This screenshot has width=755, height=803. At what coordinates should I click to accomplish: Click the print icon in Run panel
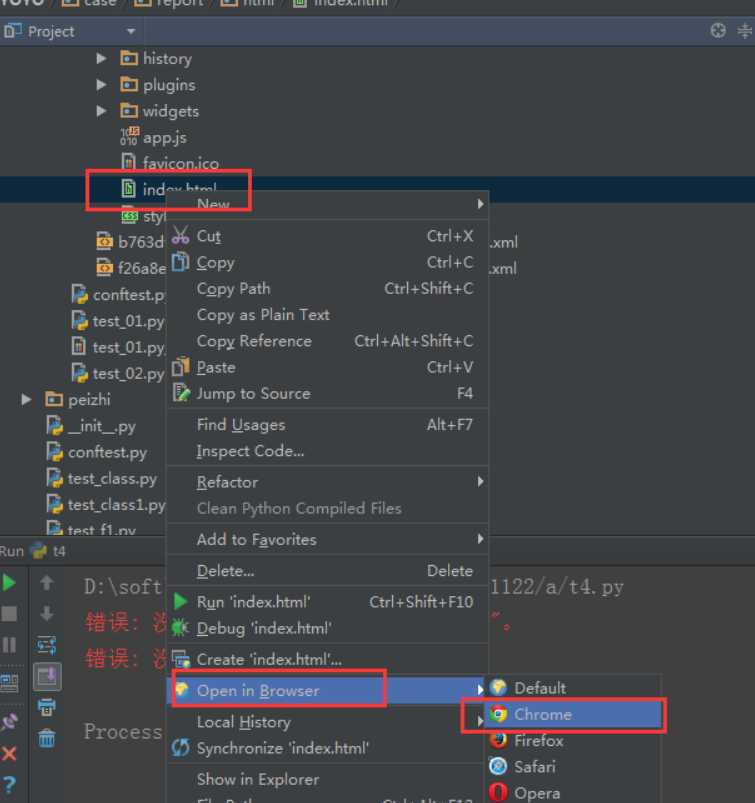tap(47, 708)
